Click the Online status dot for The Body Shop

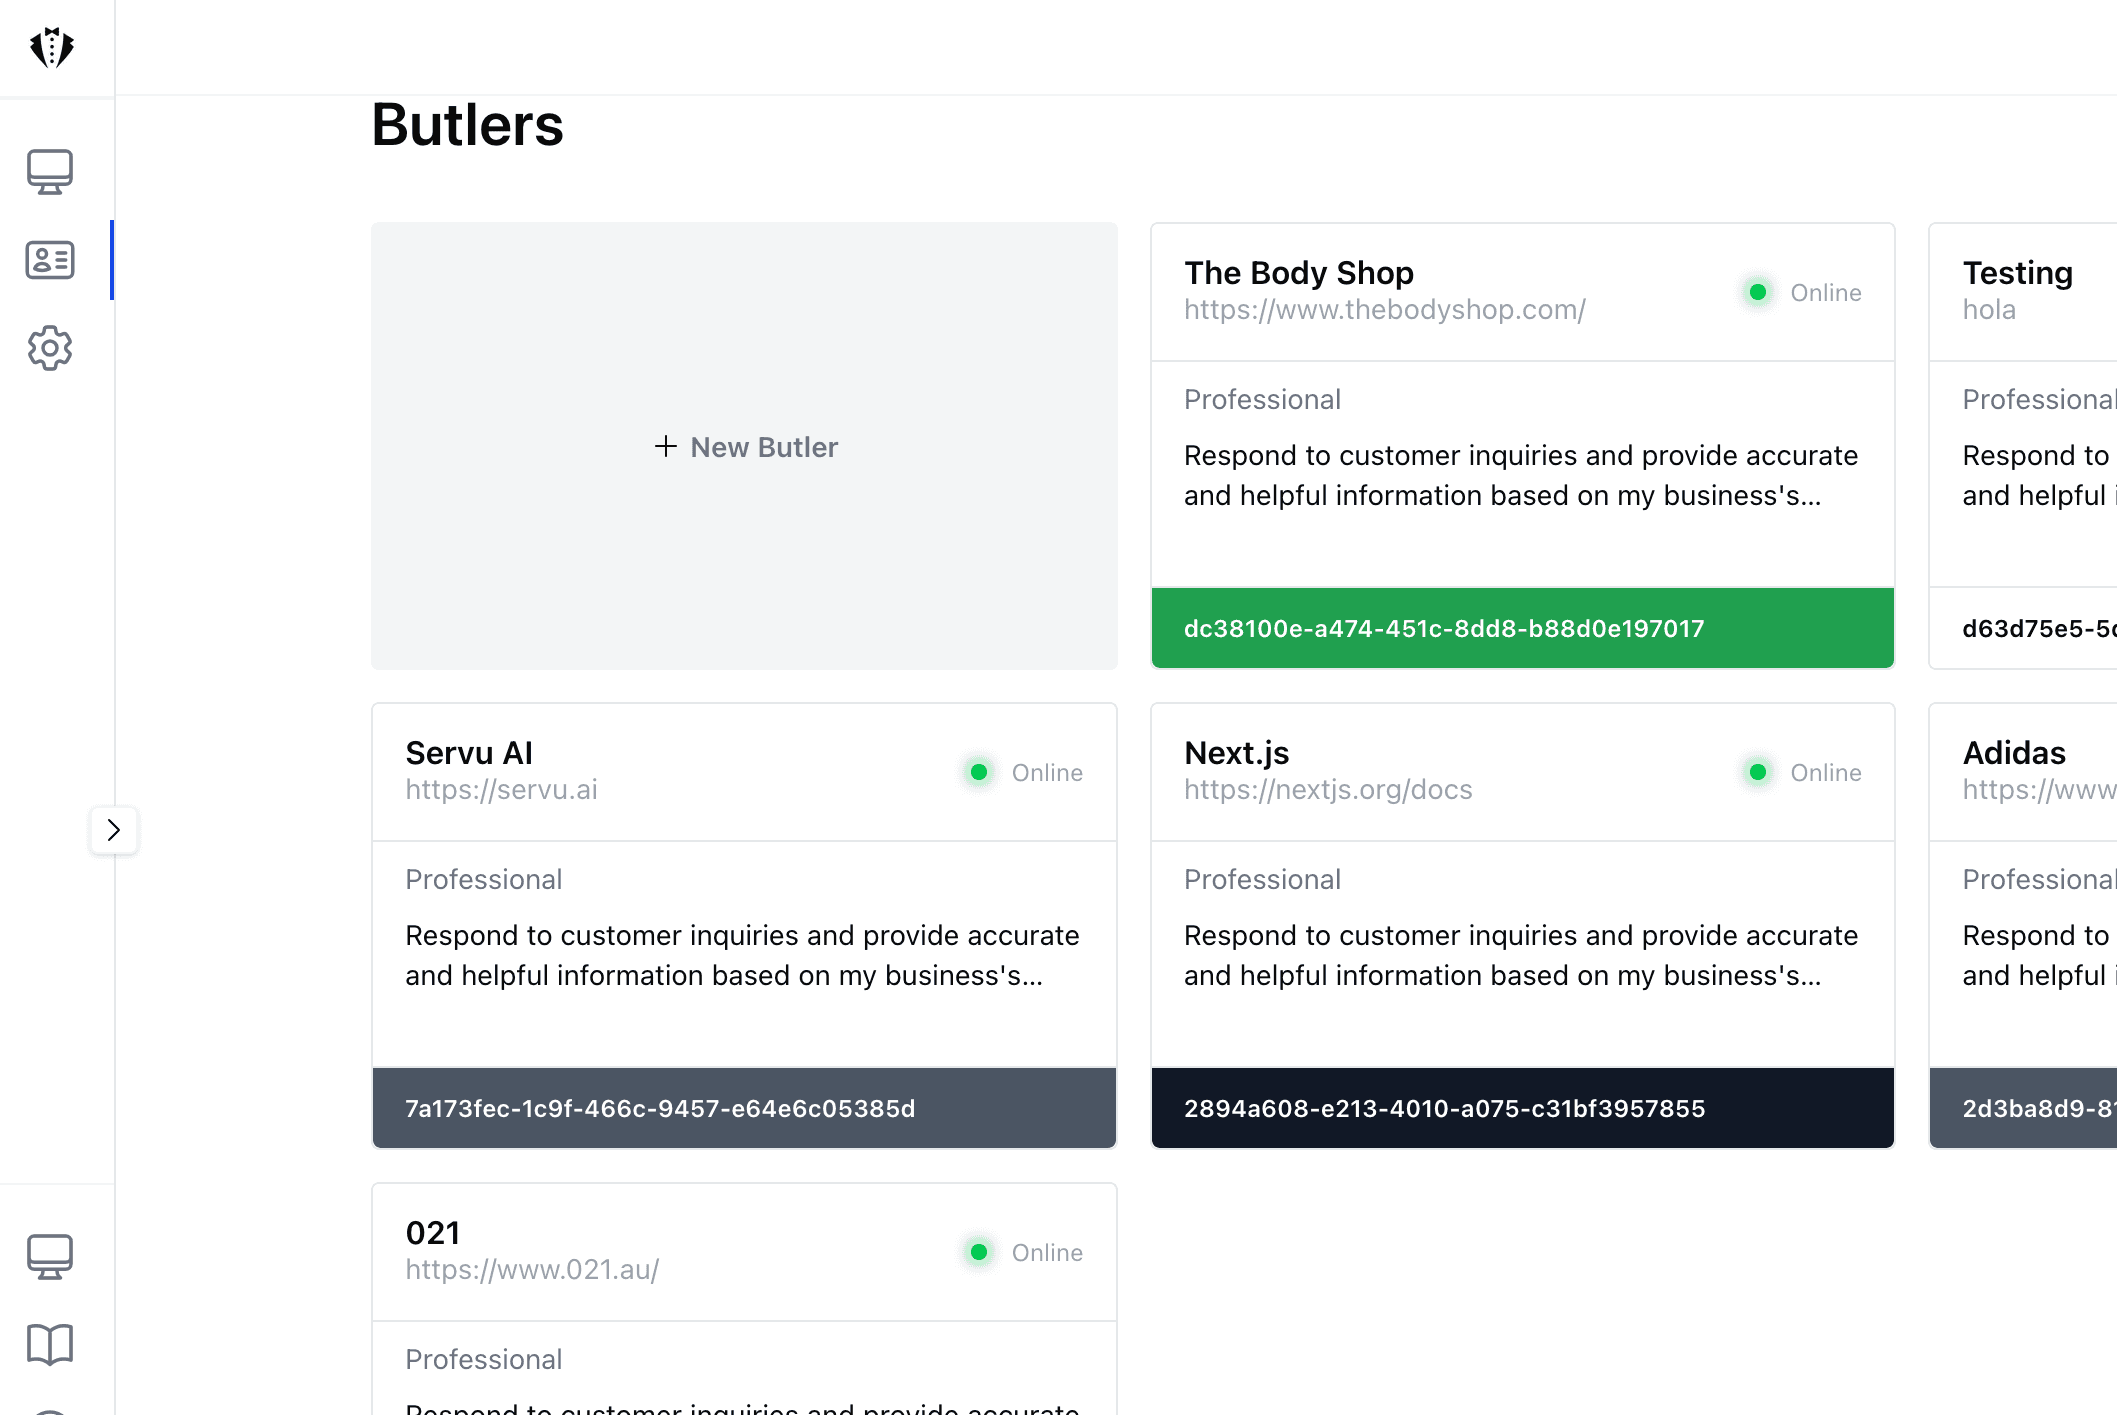click(x=1757, y=292)
